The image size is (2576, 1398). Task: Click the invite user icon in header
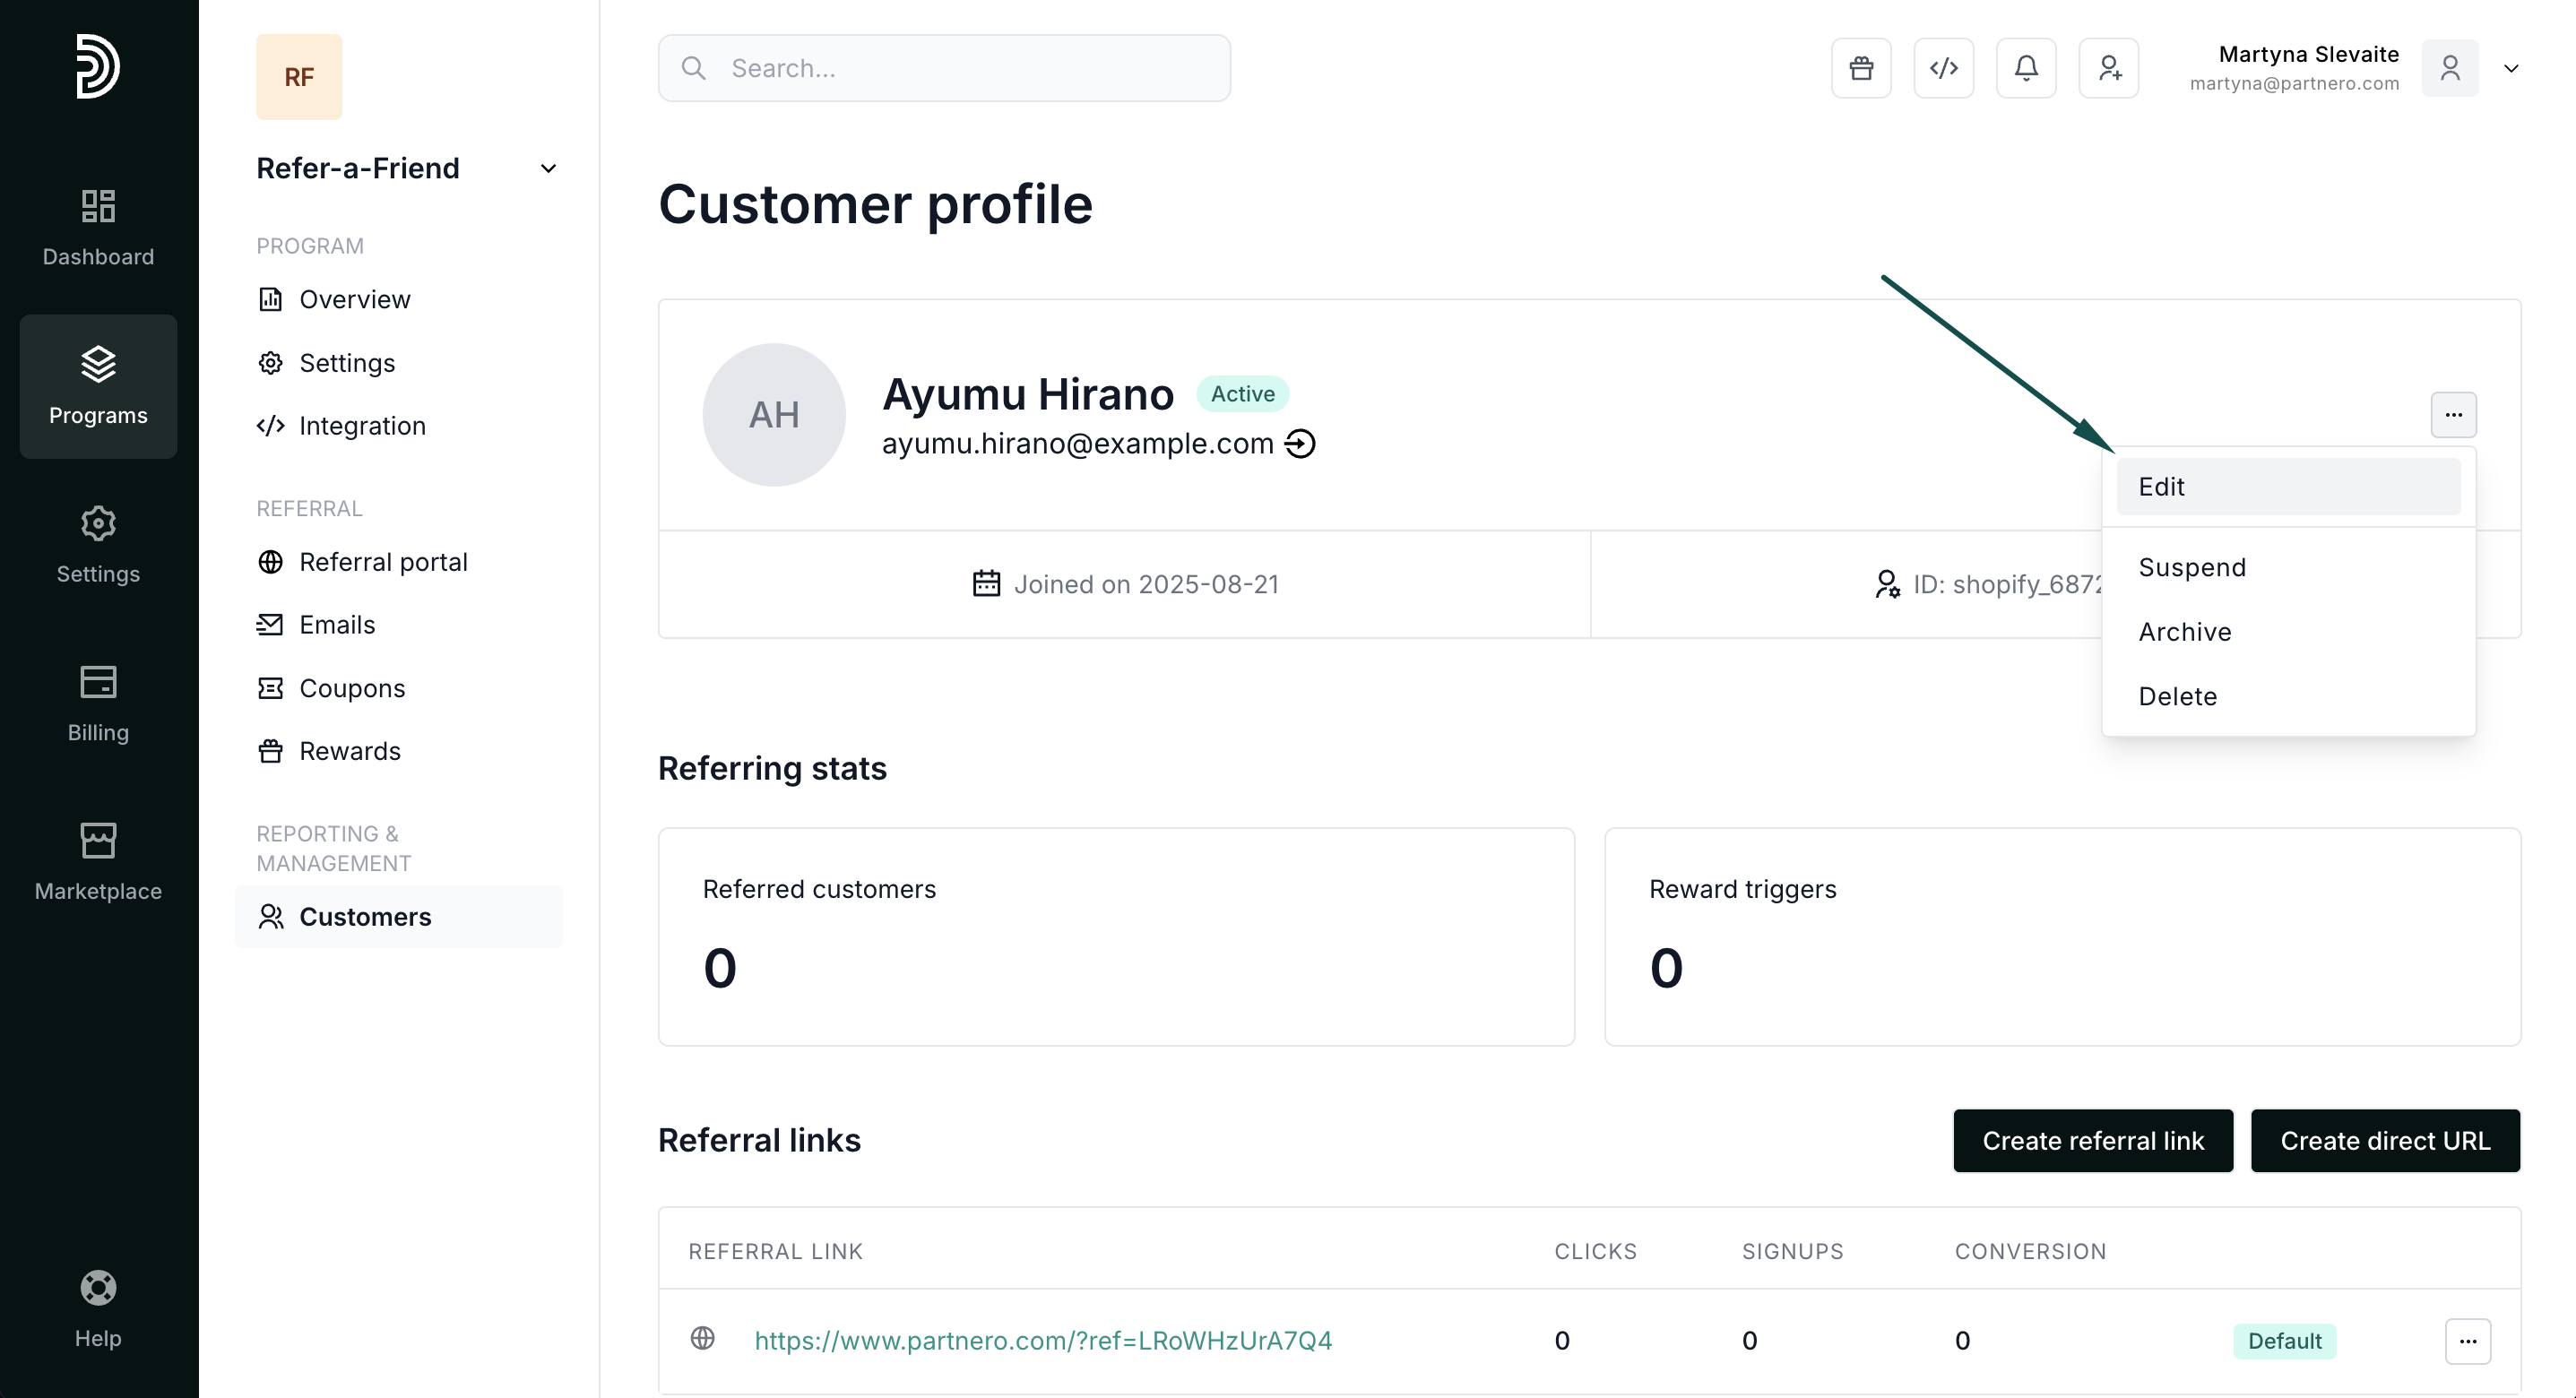pos(2108,68)
